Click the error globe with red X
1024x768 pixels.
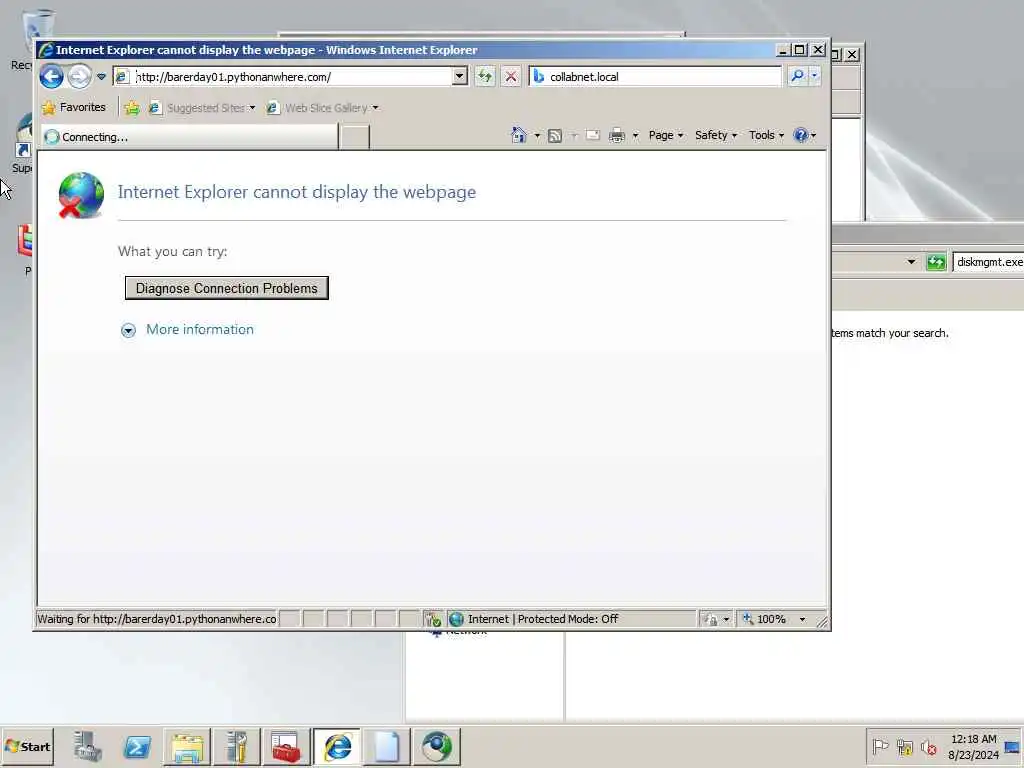click(x=80, y=195)
